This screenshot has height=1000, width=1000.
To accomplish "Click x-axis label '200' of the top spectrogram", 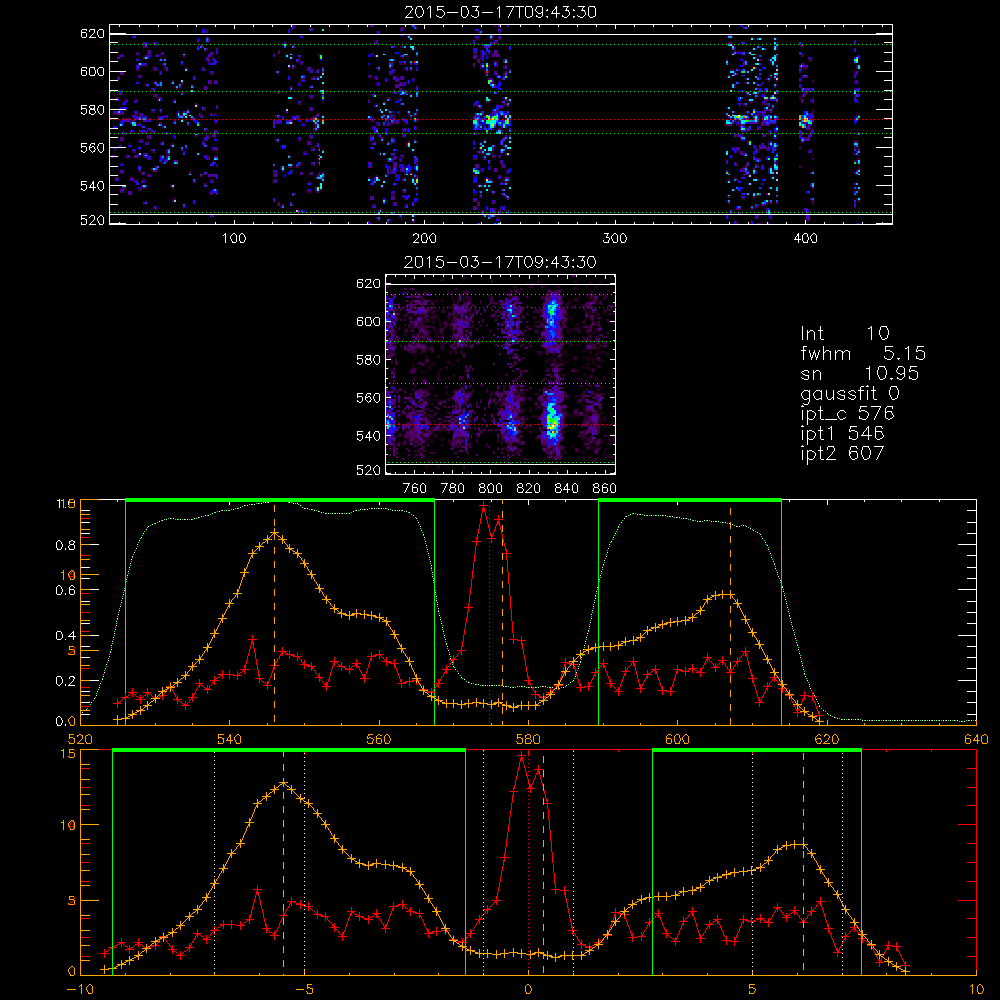I will coord(425,239).
